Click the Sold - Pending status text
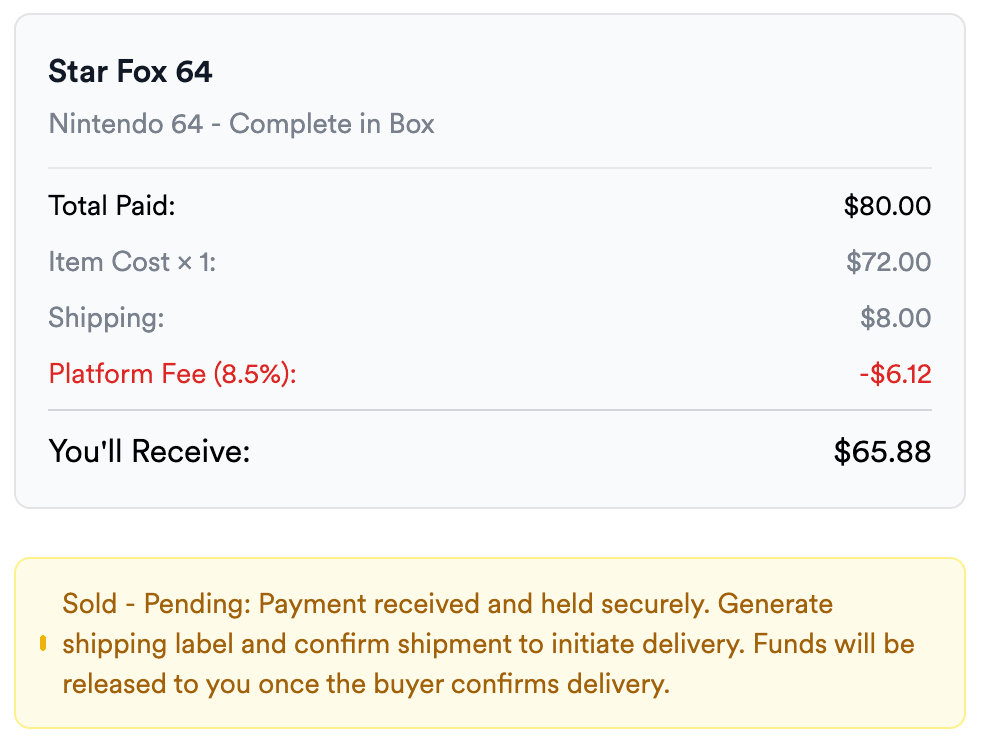The width and height of the screenshot is (984, 742). point(156,604)
